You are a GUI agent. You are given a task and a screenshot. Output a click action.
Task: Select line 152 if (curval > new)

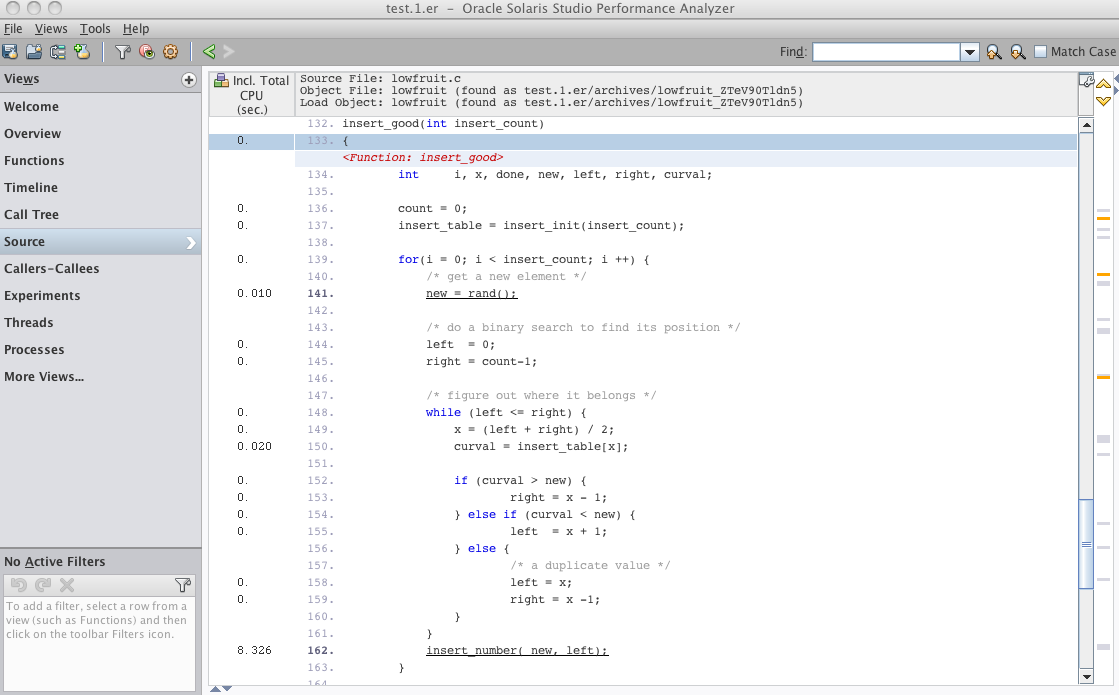[x=642, y=480]
